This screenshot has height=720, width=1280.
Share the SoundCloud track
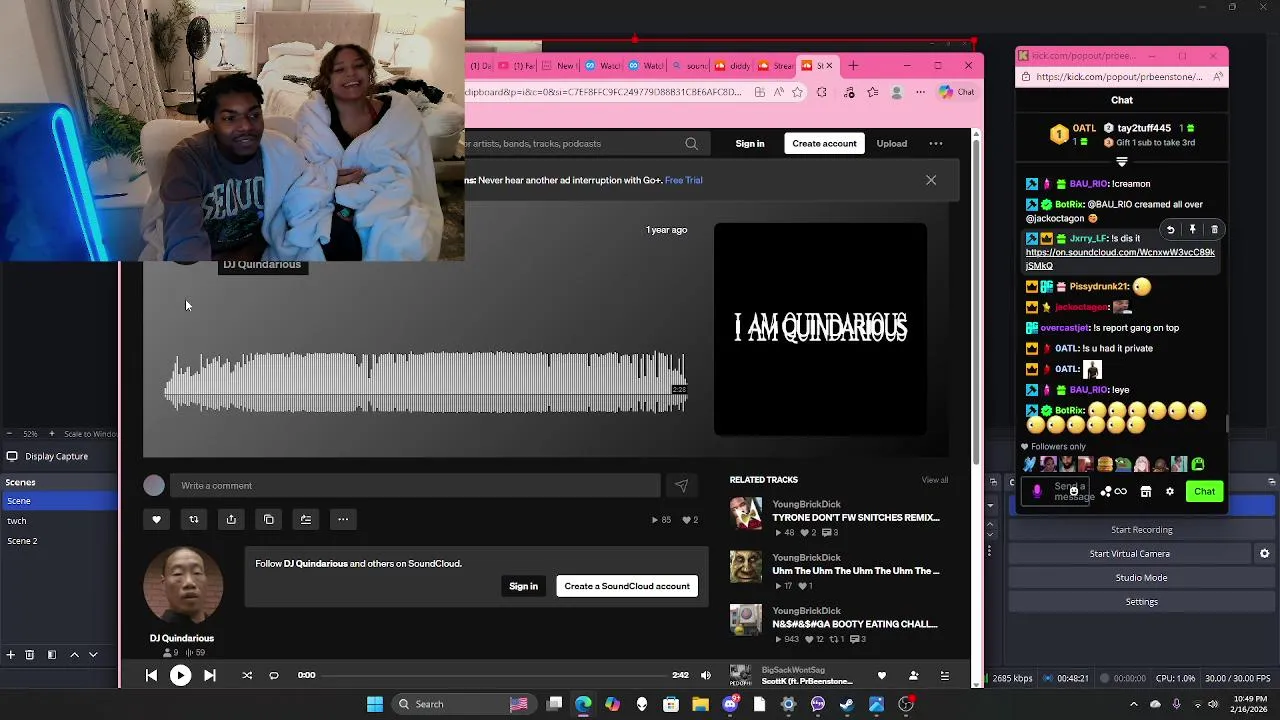coord(231,519)
